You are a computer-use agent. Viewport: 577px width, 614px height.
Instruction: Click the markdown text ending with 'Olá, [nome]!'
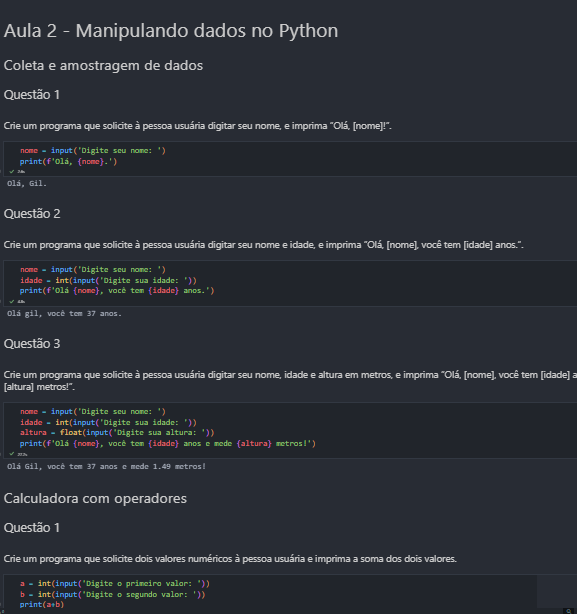(x=198, y=126)
